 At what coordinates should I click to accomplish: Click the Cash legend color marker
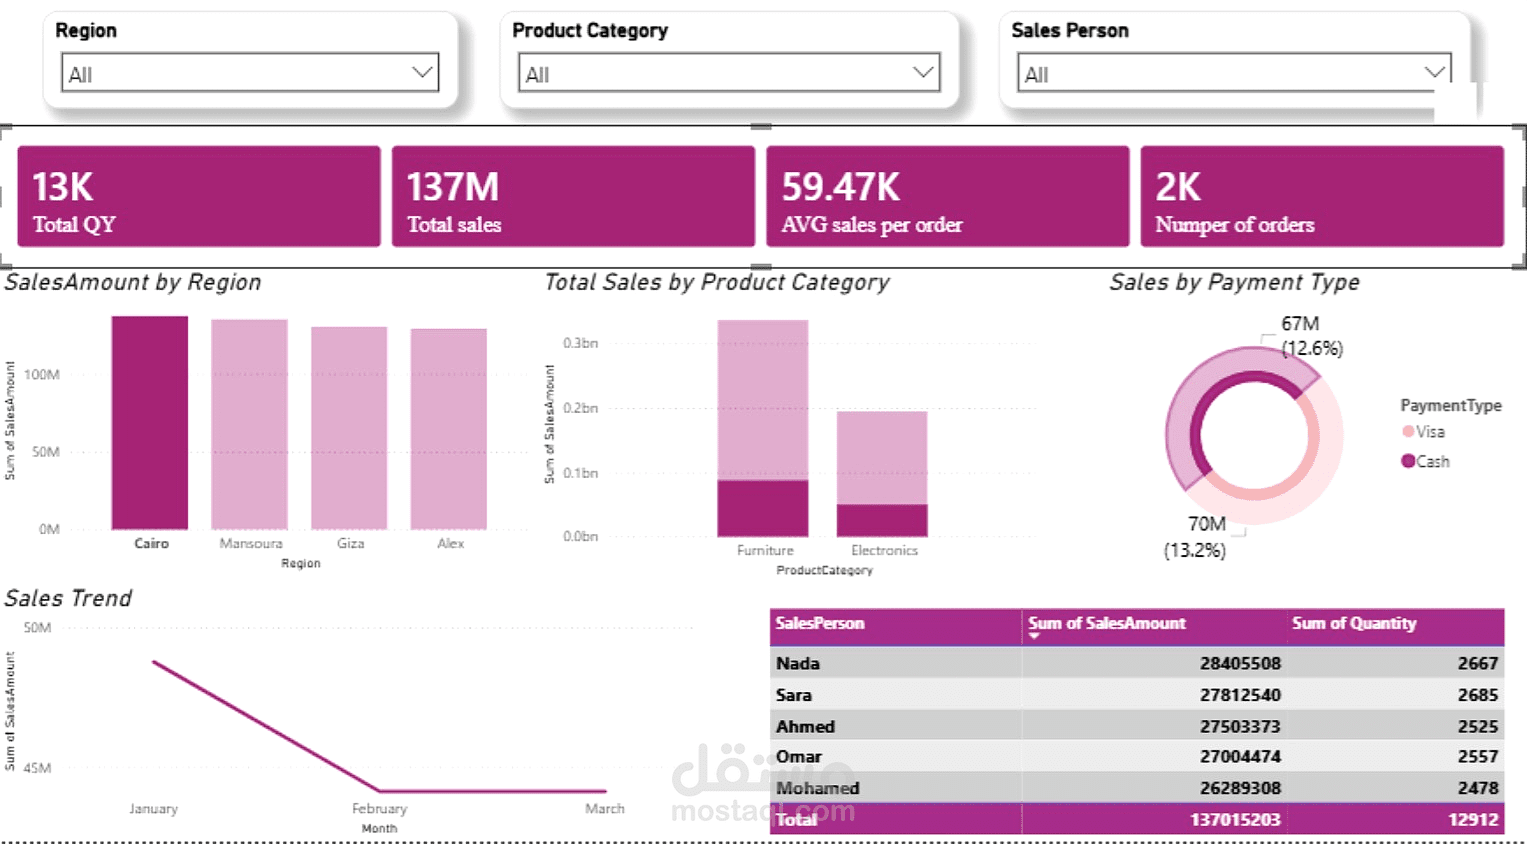tap(1408, 461)
